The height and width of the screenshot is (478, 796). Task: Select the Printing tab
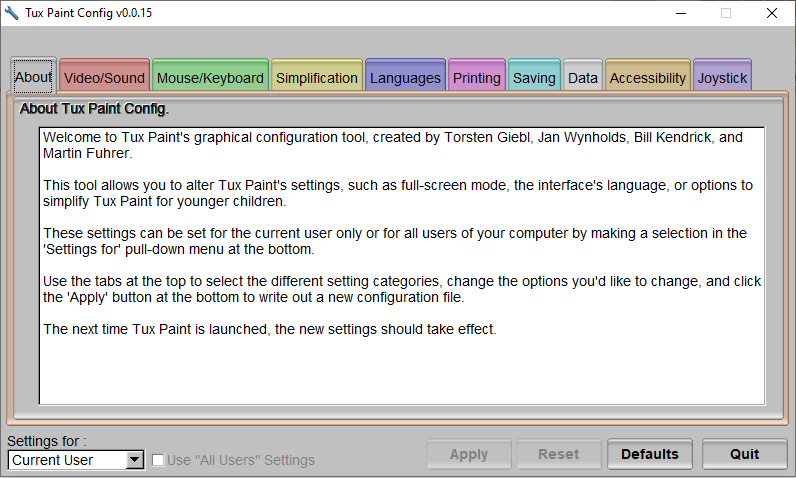pos(477,76)
